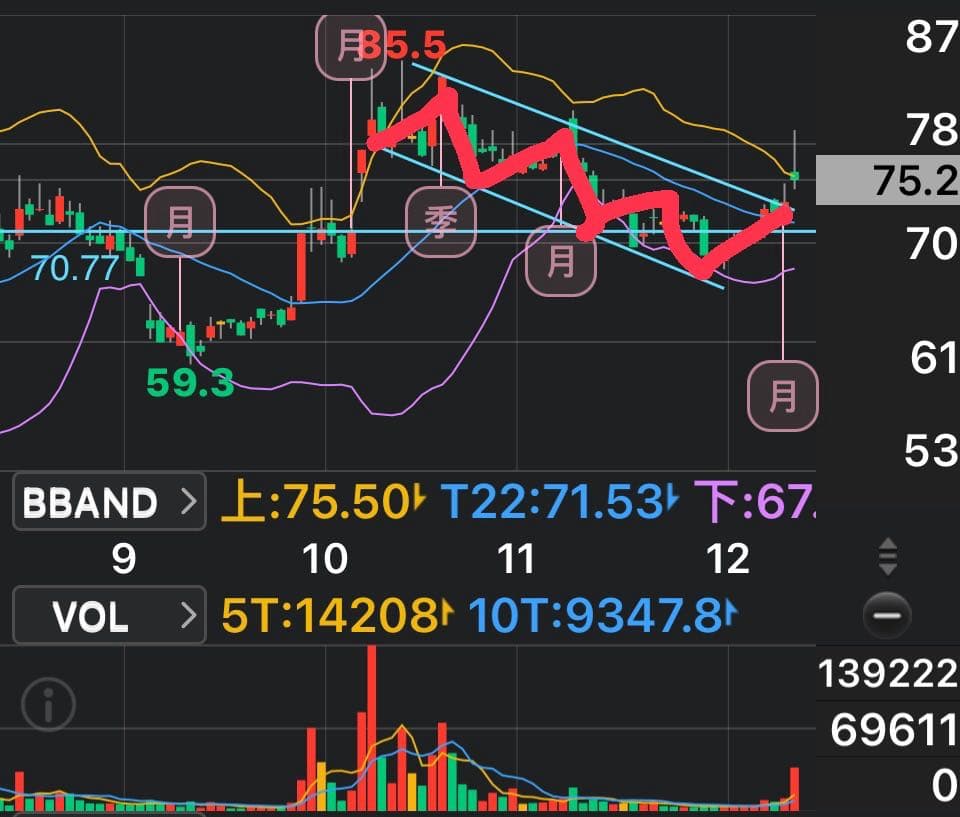Image resolution: width=960 pixels, height=817 pixels.
Task: Tap the 月 marker below the November candles
Action: pyautogui.click(x=561, y=261)
